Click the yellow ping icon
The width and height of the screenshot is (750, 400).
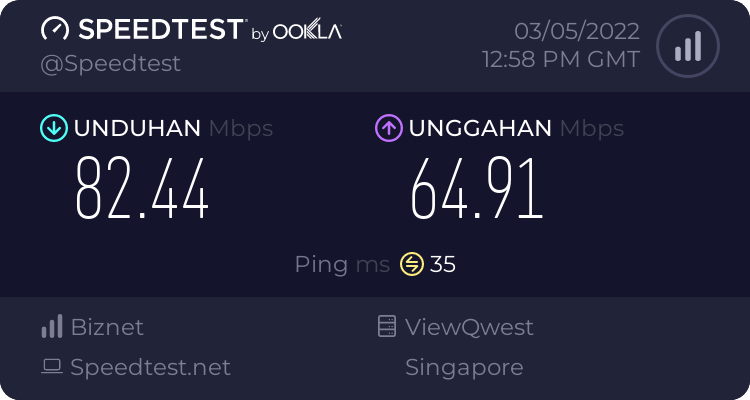tap(412, 264)
